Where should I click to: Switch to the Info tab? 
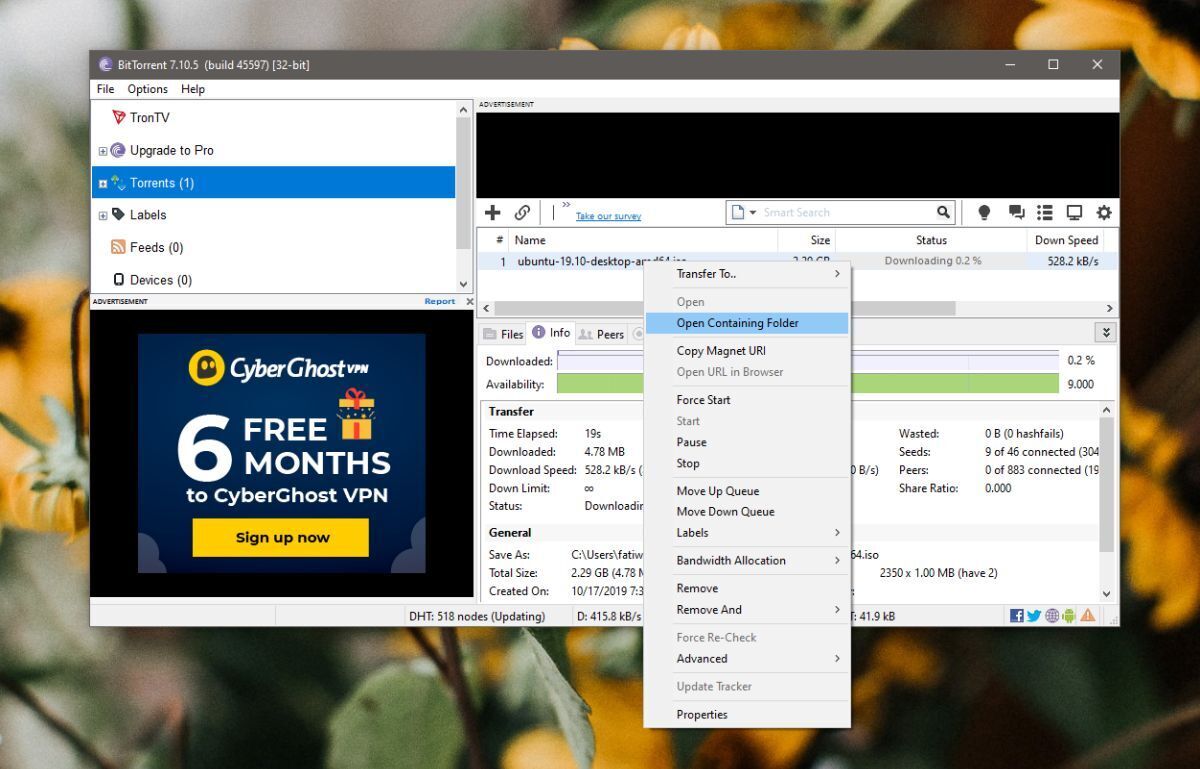point(551,333)
